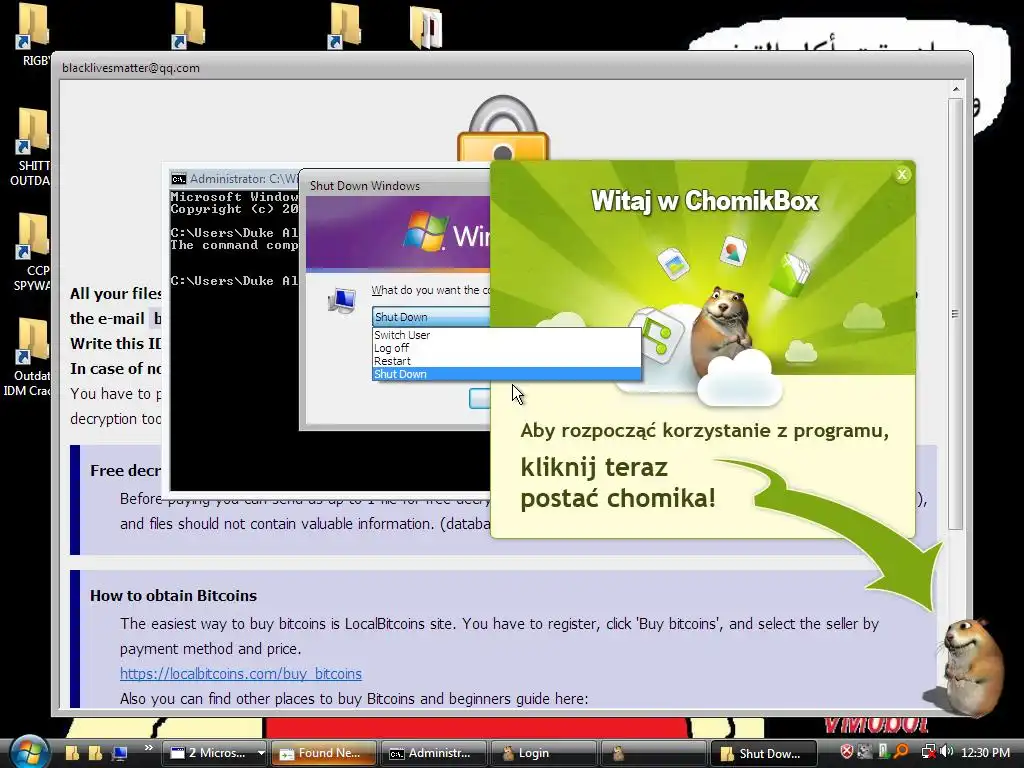This screenshot has width=1024, height=768.
Task: Open the Shut Down combo box
Action: (431, 317)
